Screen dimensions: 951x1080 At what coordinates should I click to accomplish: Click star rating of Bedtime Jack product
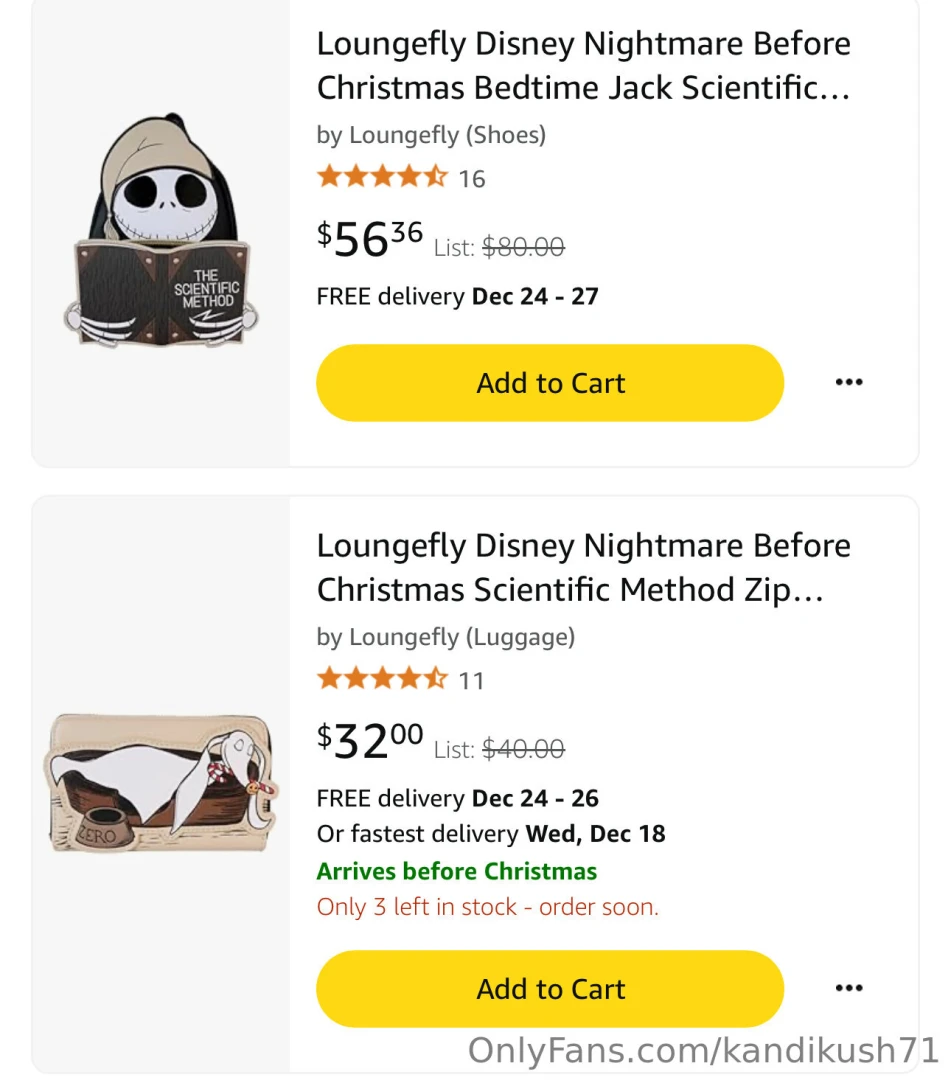382,178
